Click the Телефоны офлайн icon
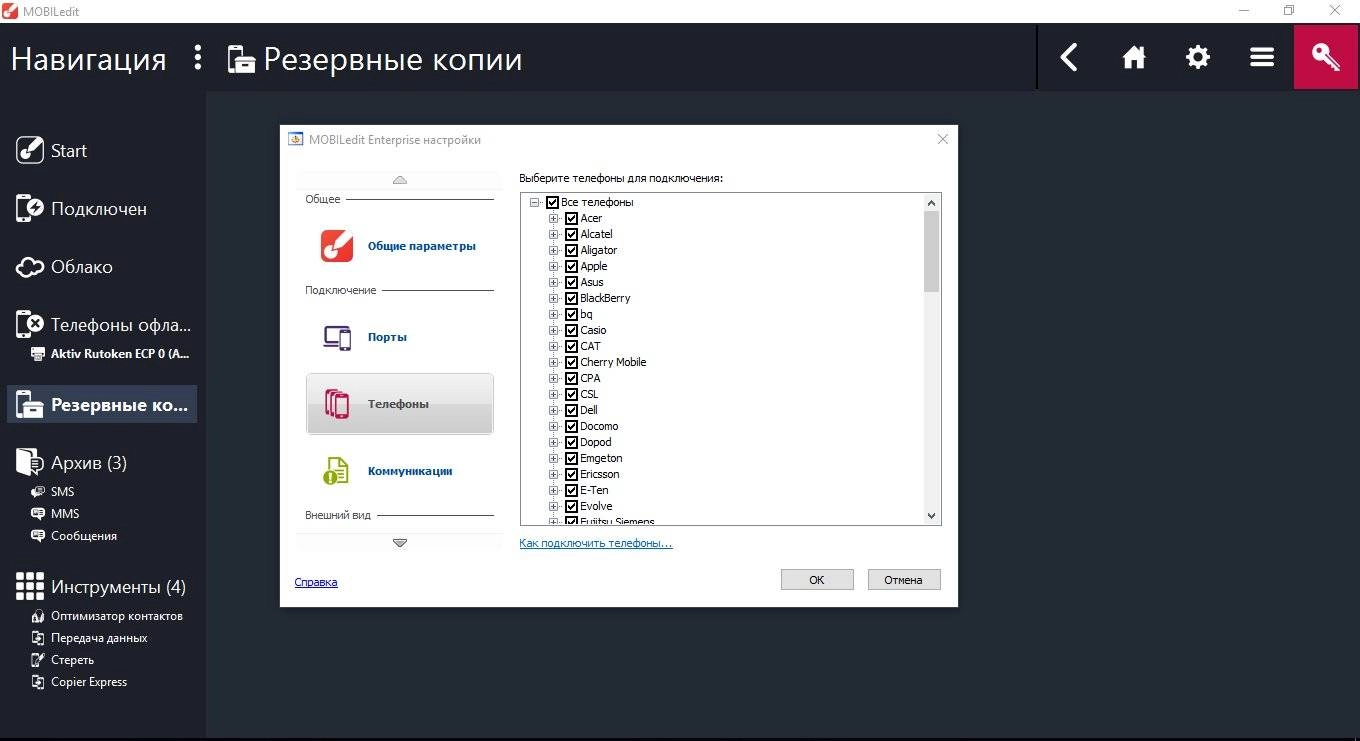The image size is (1360, 741). pos(30,324)
